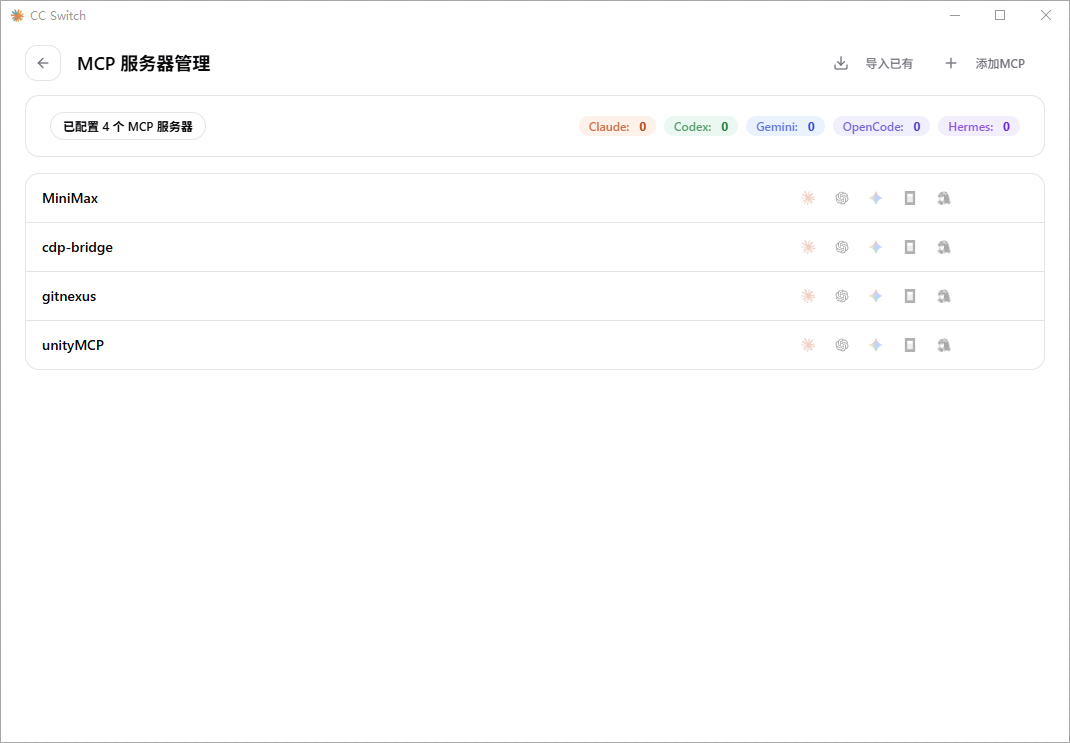Click the Codex count badge

pyautogui.click(x=701, y=126)
